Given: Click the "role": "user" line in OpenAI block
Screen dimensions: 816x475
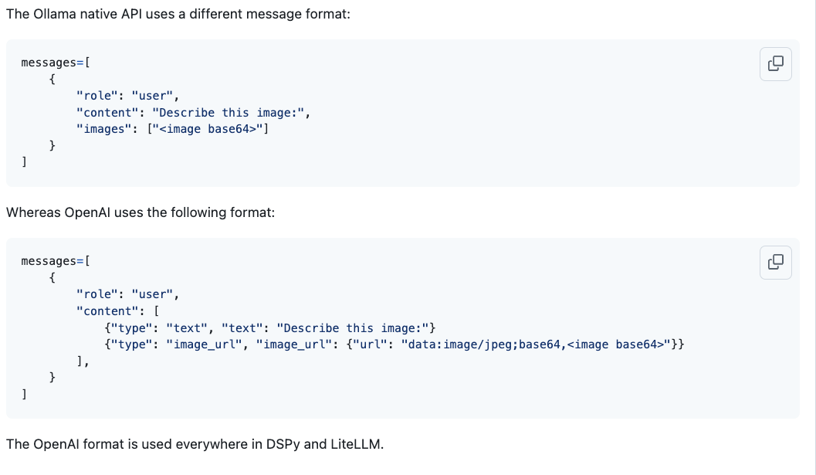Looking at the screenshot, I should (127, 294).
